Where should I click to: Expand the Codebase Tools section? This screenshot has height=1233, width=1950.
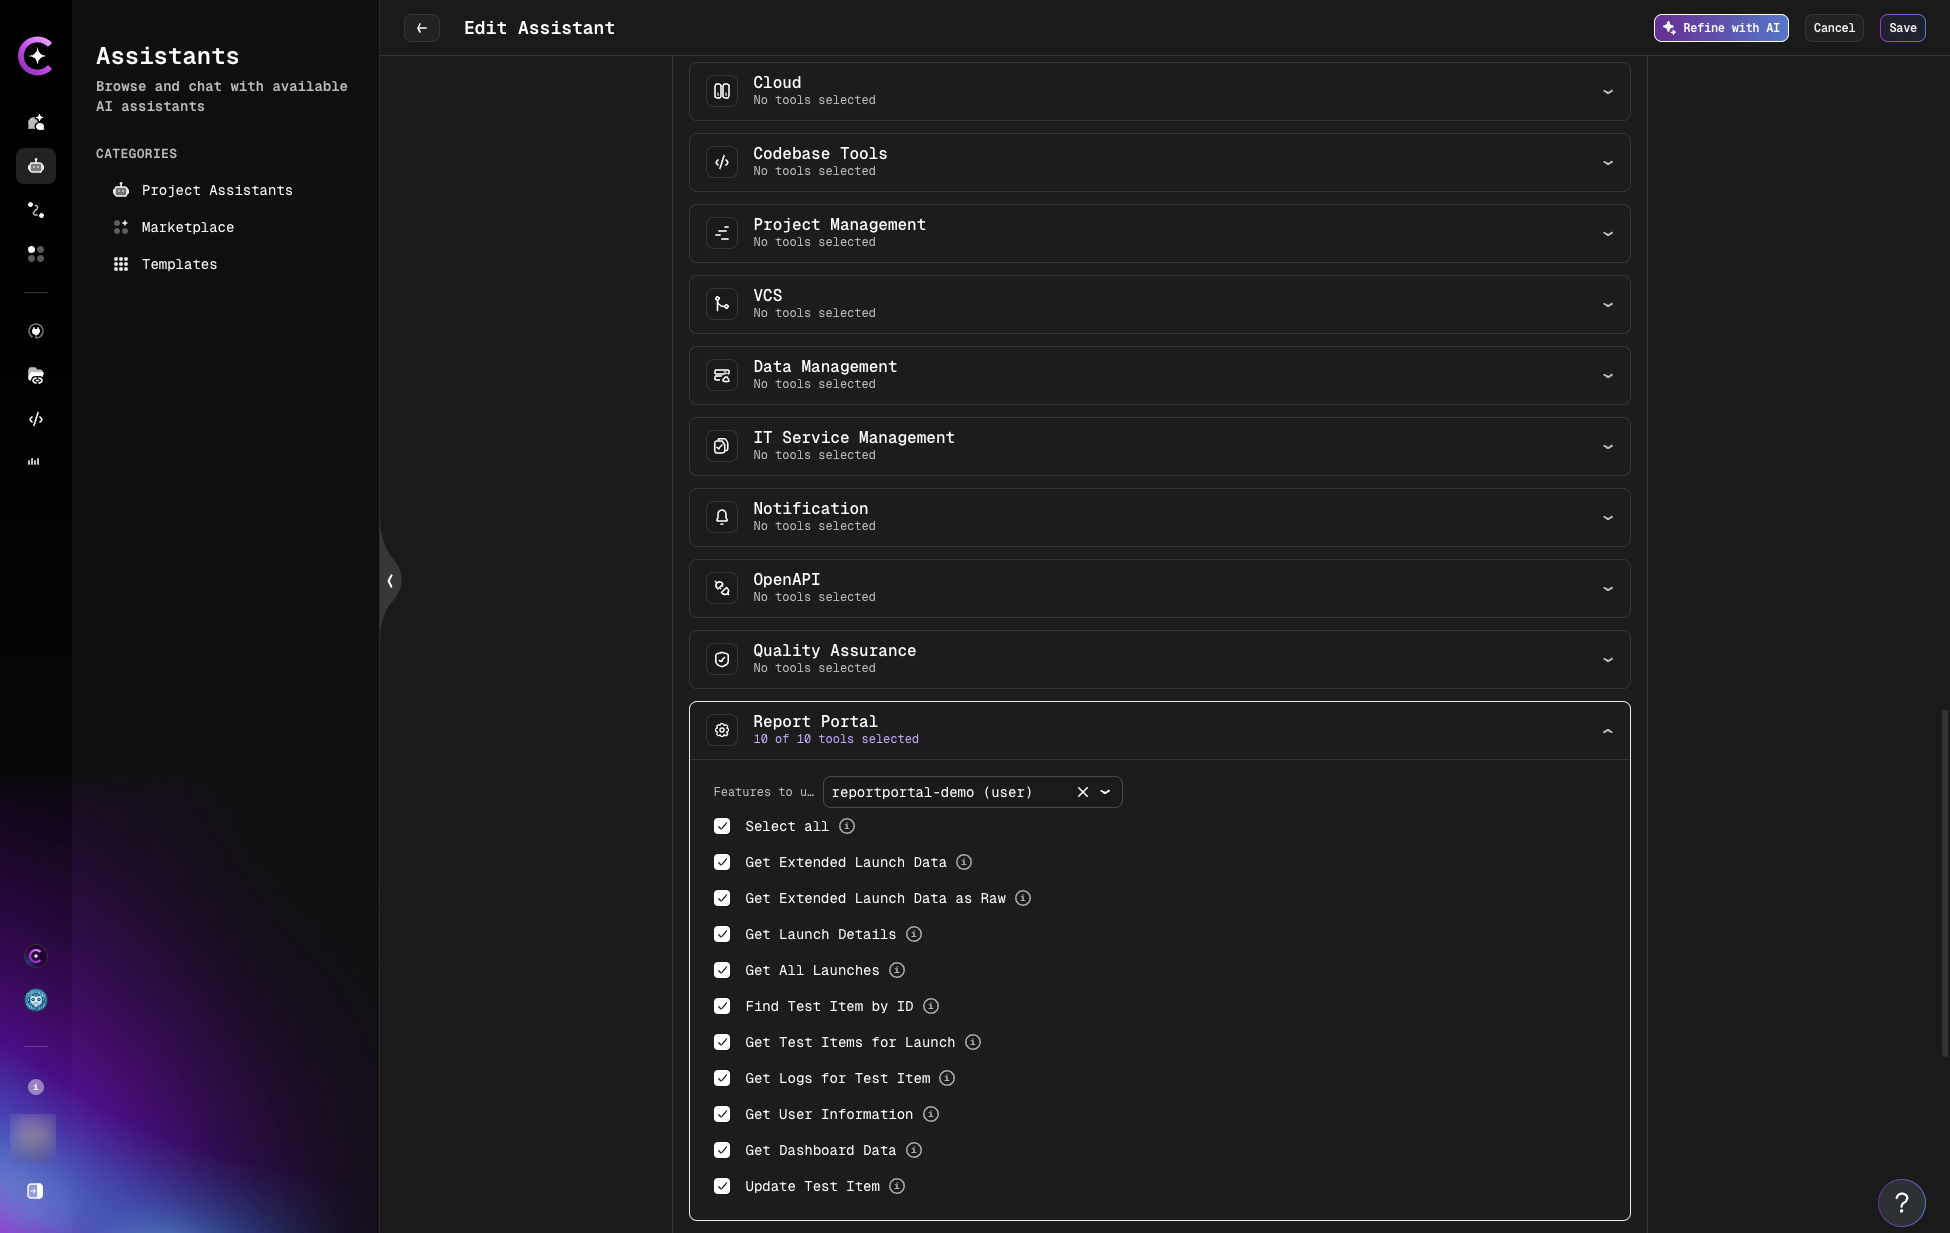pyautogui.click(x=1607, y=162)
